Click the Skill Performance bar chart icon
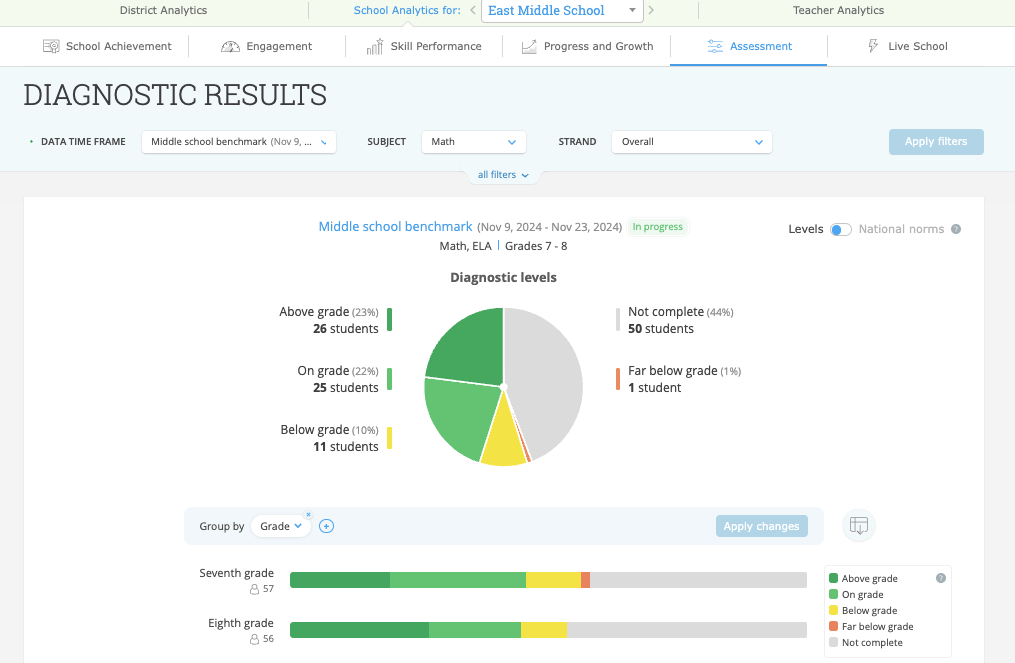 375,46
